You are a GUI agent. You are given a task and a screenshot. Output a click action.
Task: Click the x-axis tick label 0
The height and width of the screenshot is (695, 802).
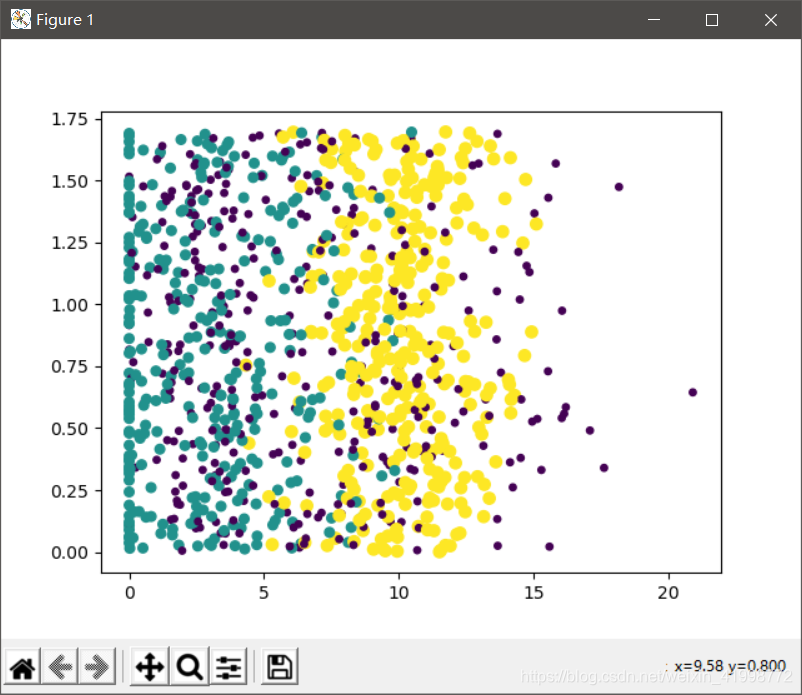(x=130, y=593)
